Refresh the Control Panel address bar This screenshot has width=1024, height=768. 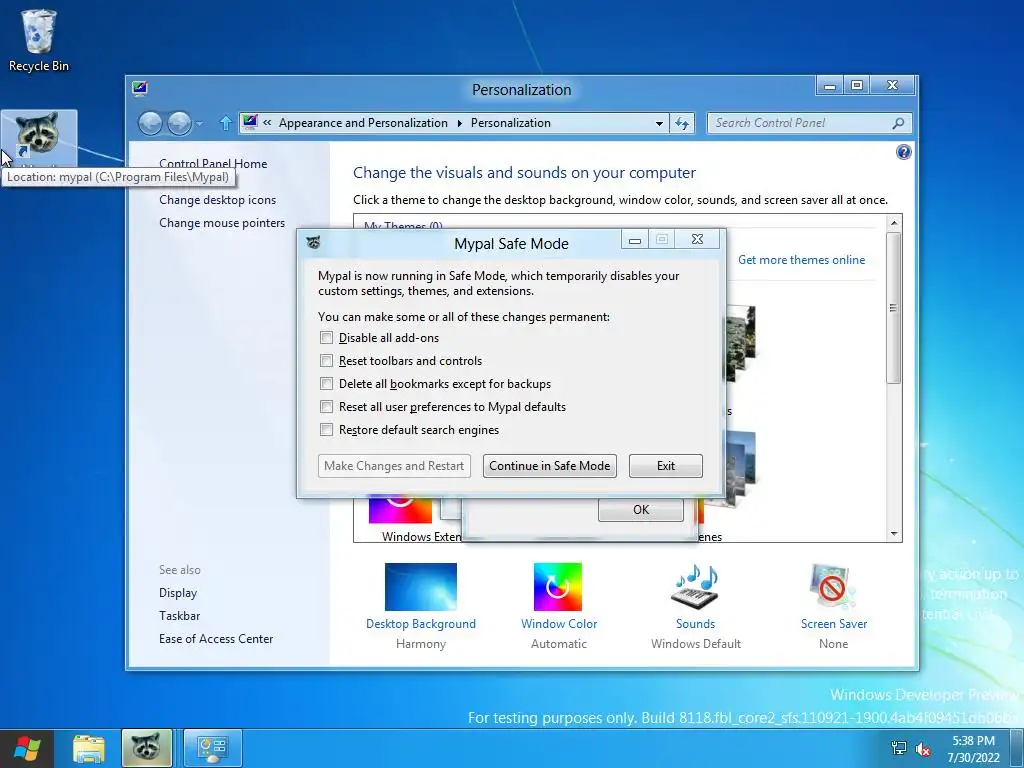682,123
